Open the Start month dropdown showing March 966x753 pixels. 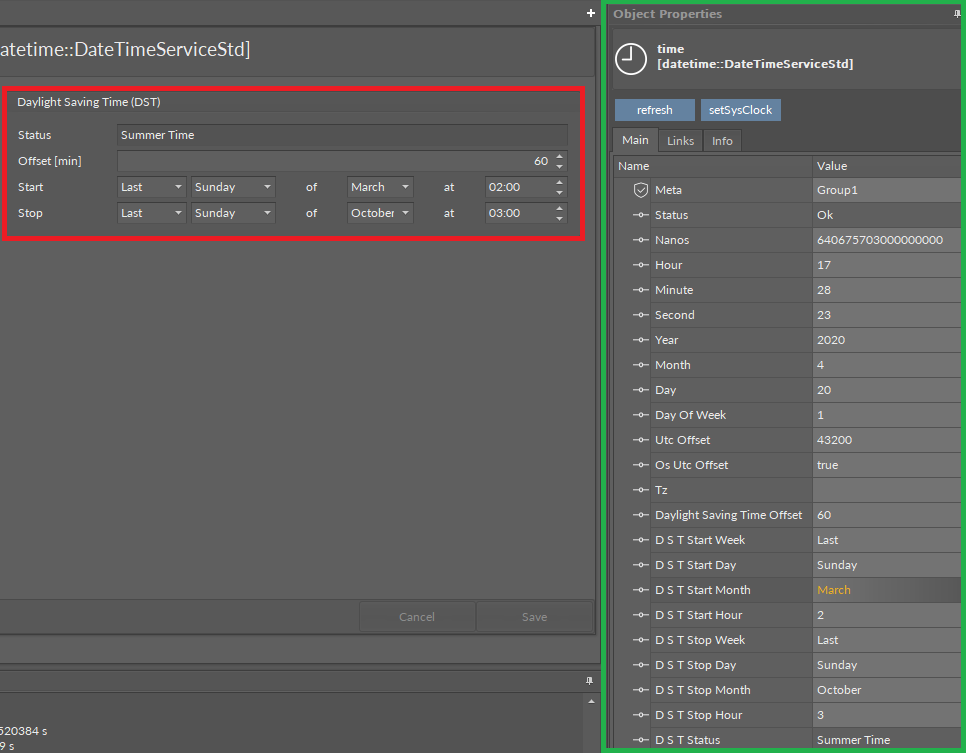pos(380,187)
